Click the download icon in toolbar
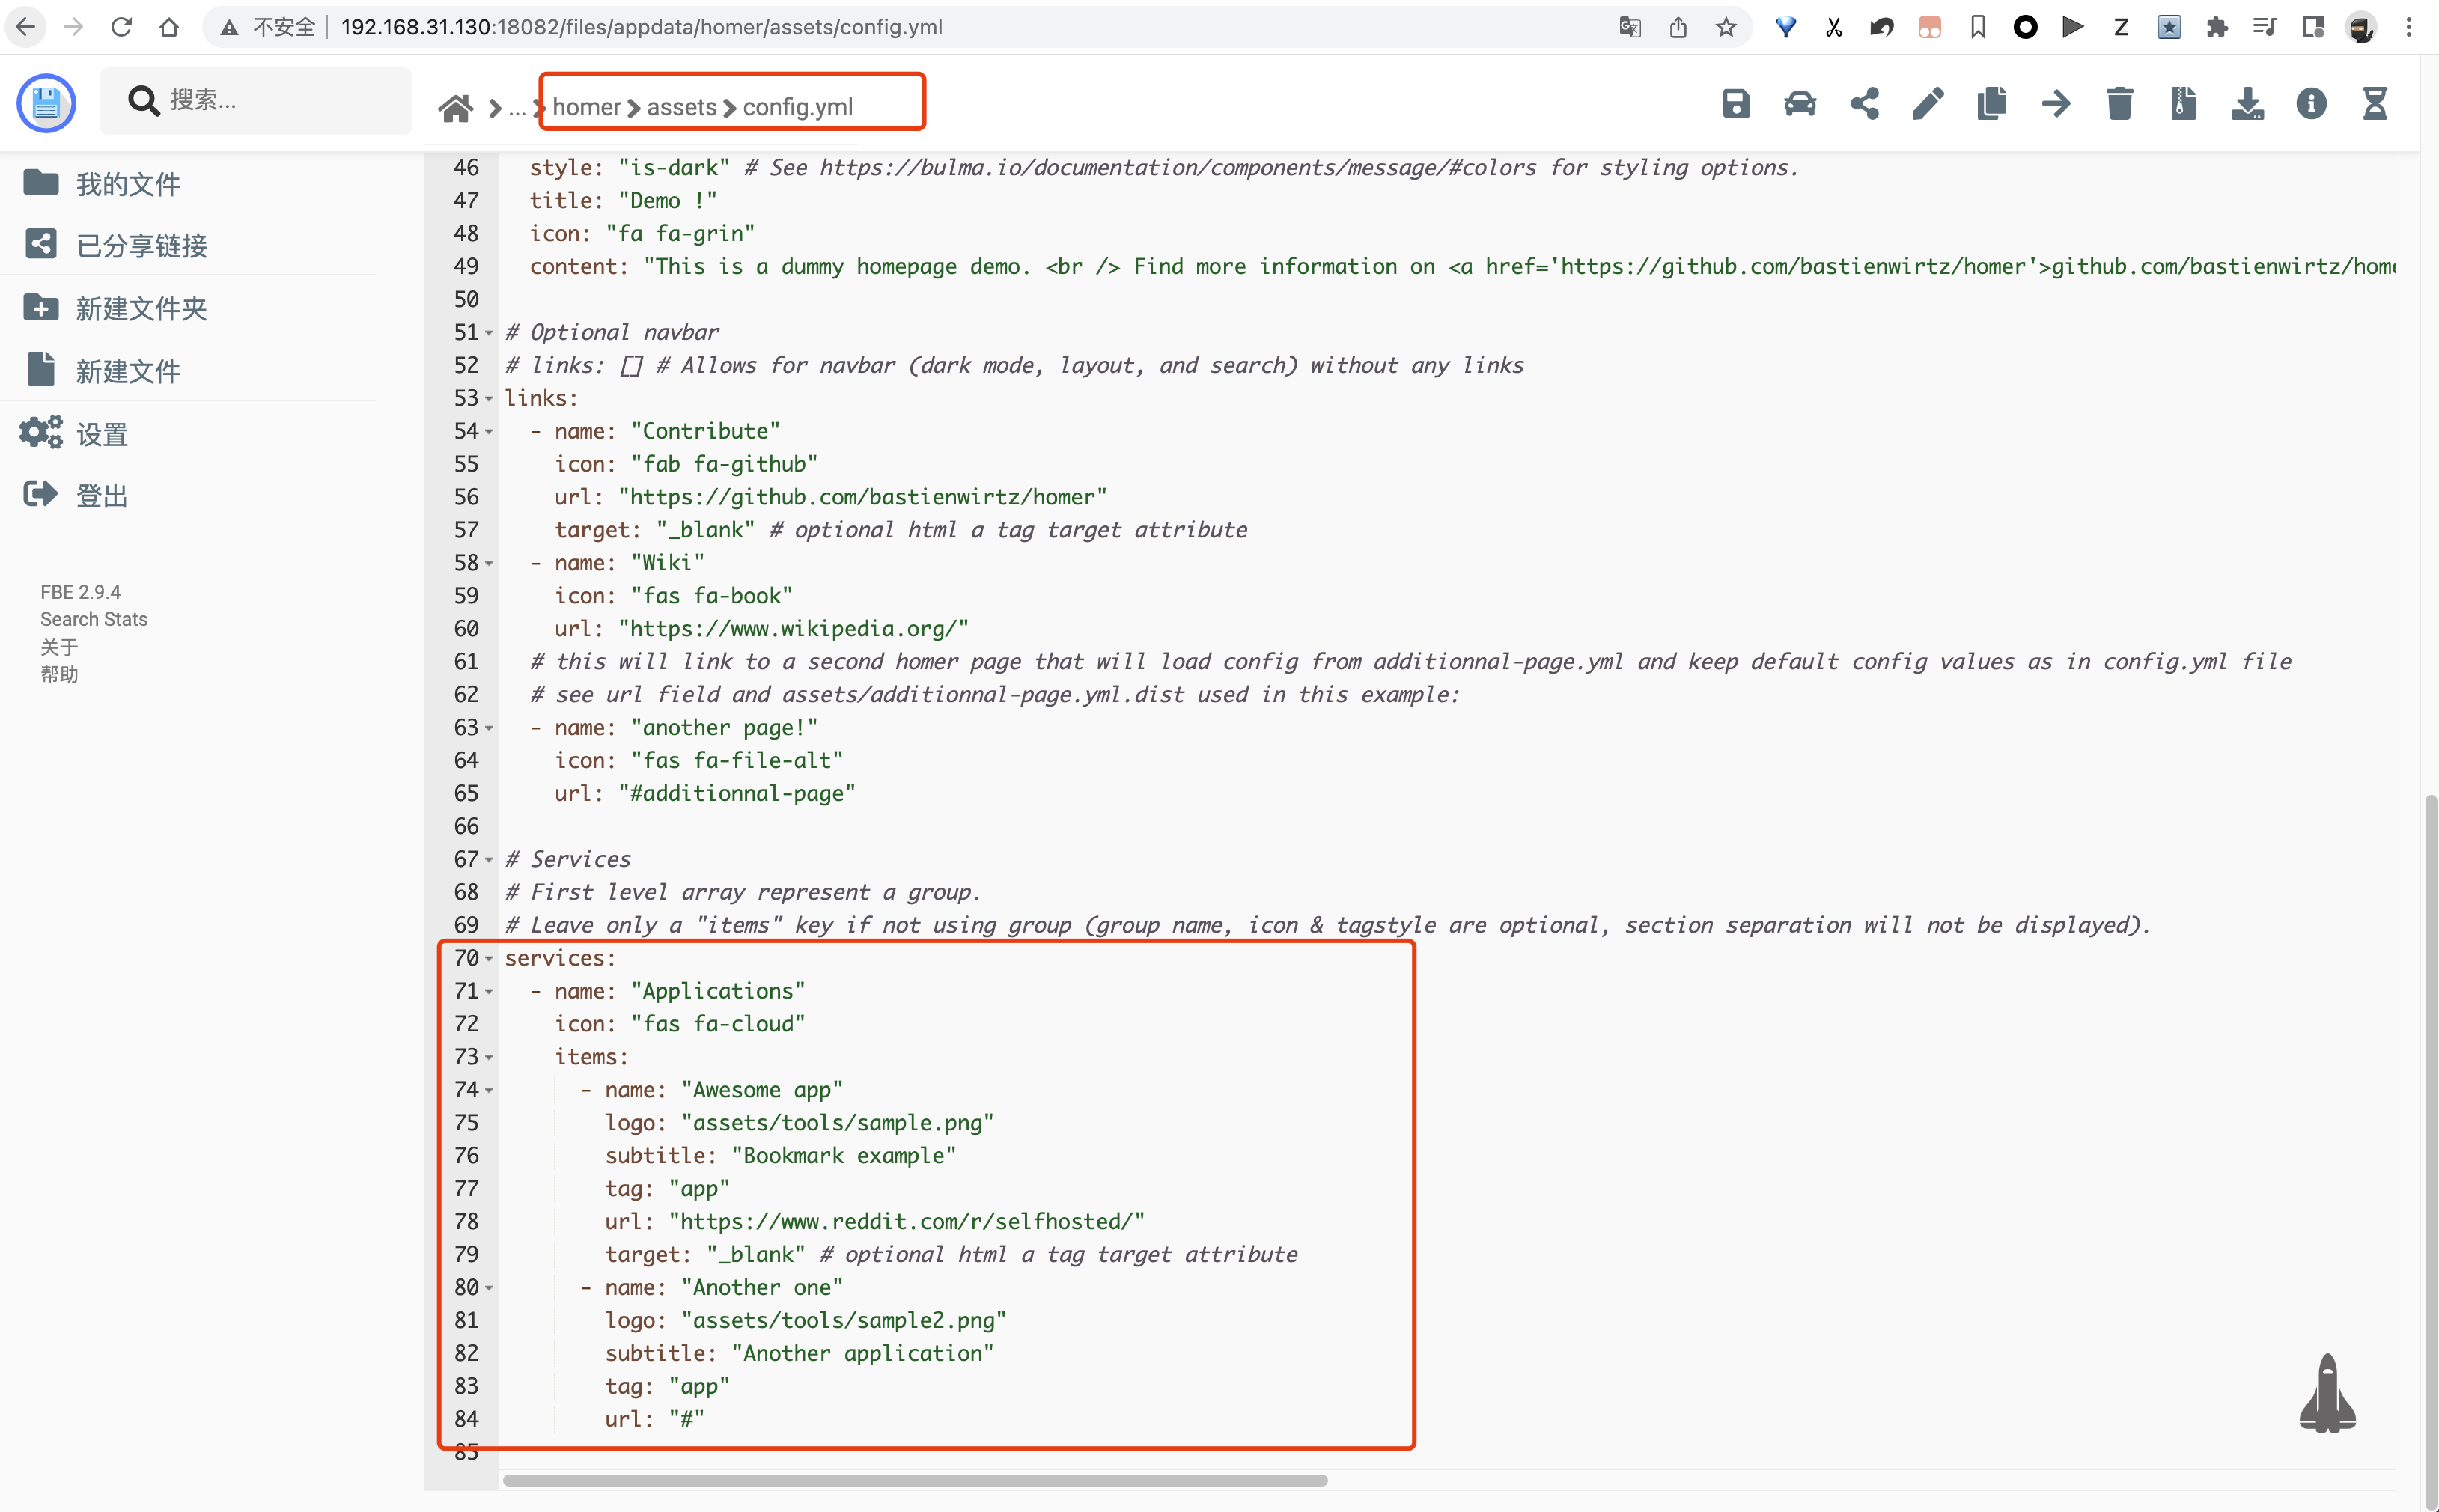The height and width of the screenshot is (1512, 2439). click(2247, 104)
